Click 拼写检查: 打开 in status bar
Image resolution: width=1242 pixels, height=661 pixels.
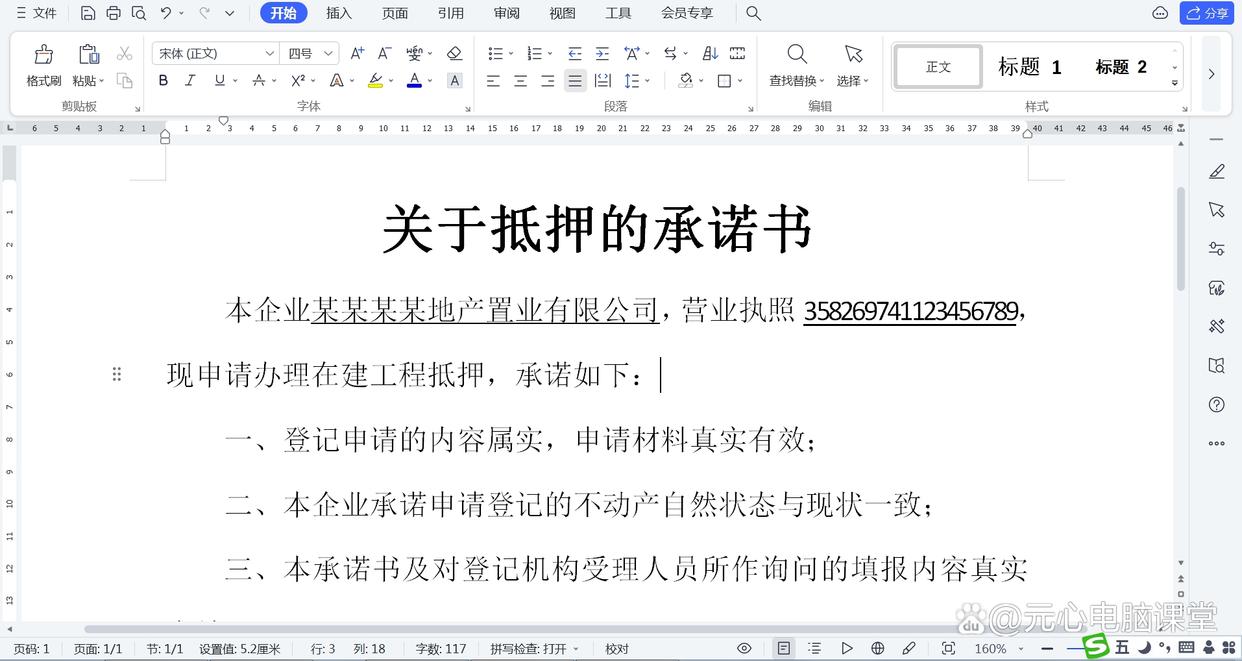[535, 649]
